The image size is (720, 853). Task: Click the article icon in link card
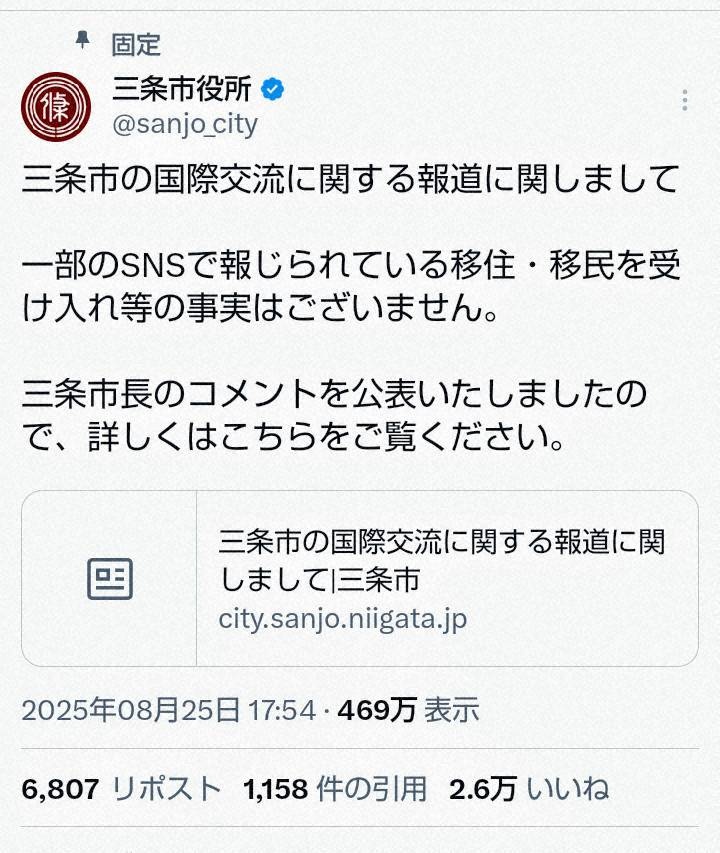click(x=110, y=578)
